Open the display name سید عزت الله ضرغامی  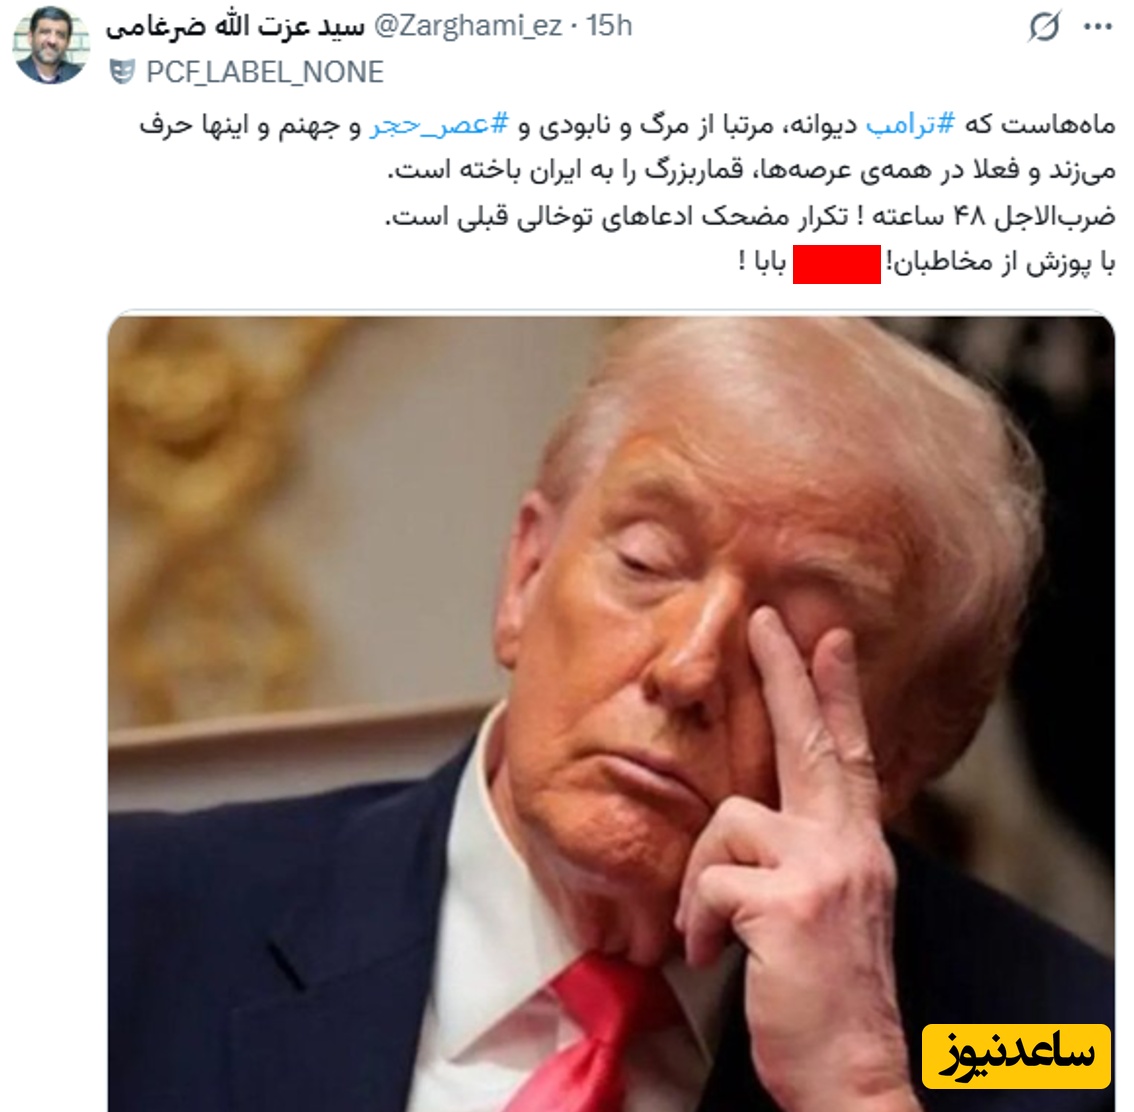[x=236, y=26]
